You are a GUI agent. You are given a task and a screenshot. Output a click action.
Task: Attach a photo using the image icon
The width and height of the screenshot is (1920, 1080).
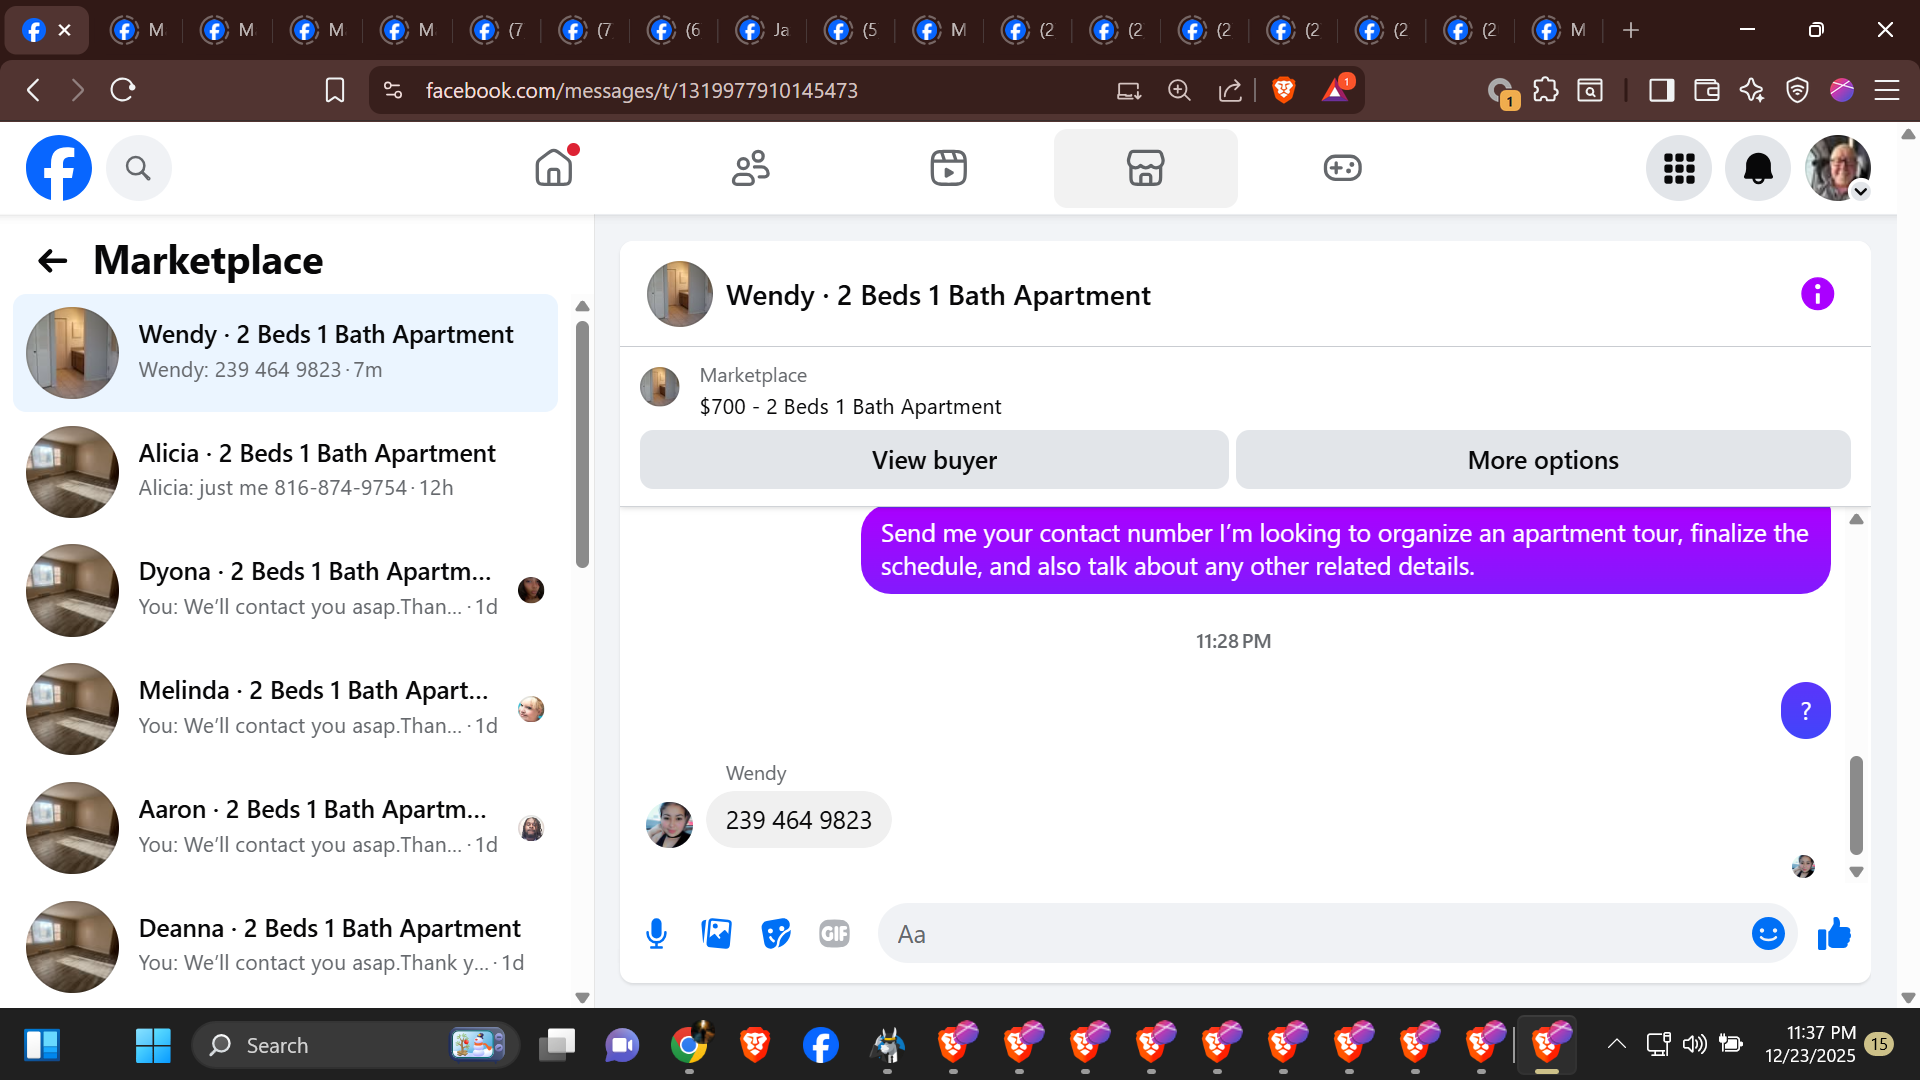(x=716, y=934)
